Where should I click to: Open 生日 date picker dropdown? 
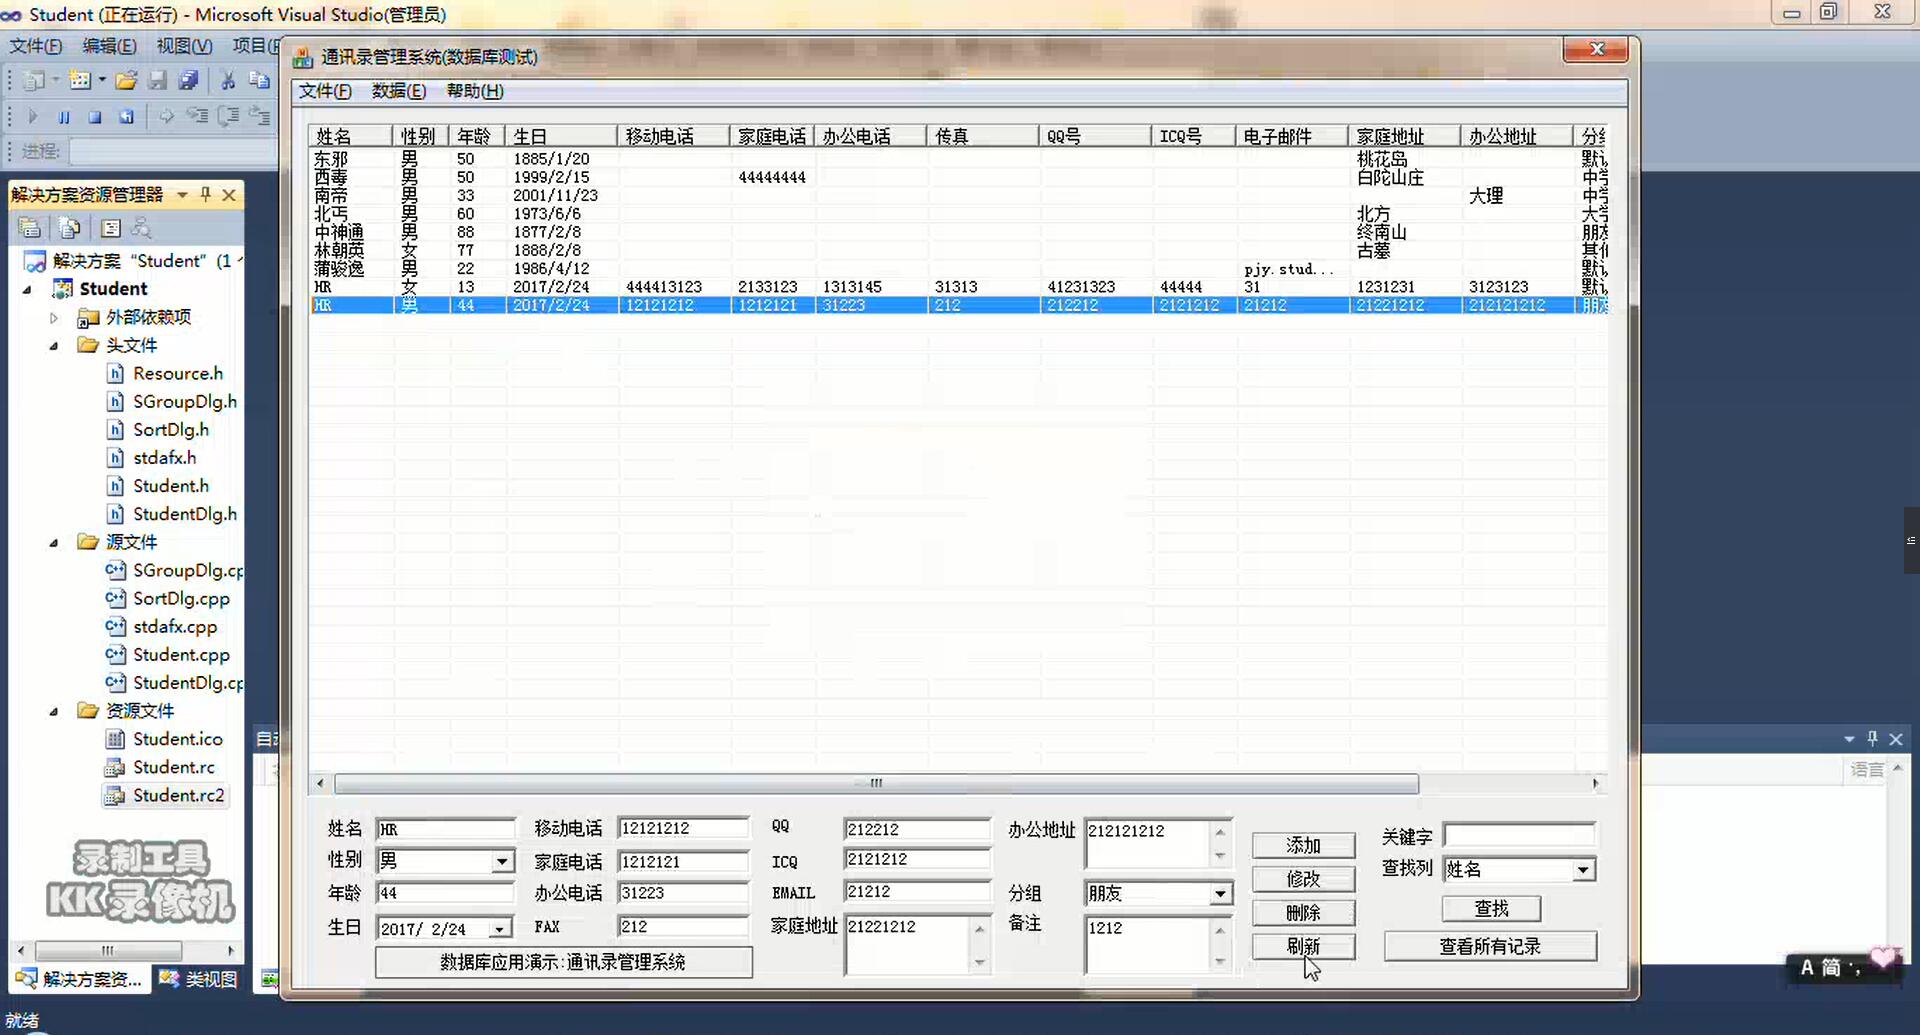pyautogui.click(x=499, y=929)
